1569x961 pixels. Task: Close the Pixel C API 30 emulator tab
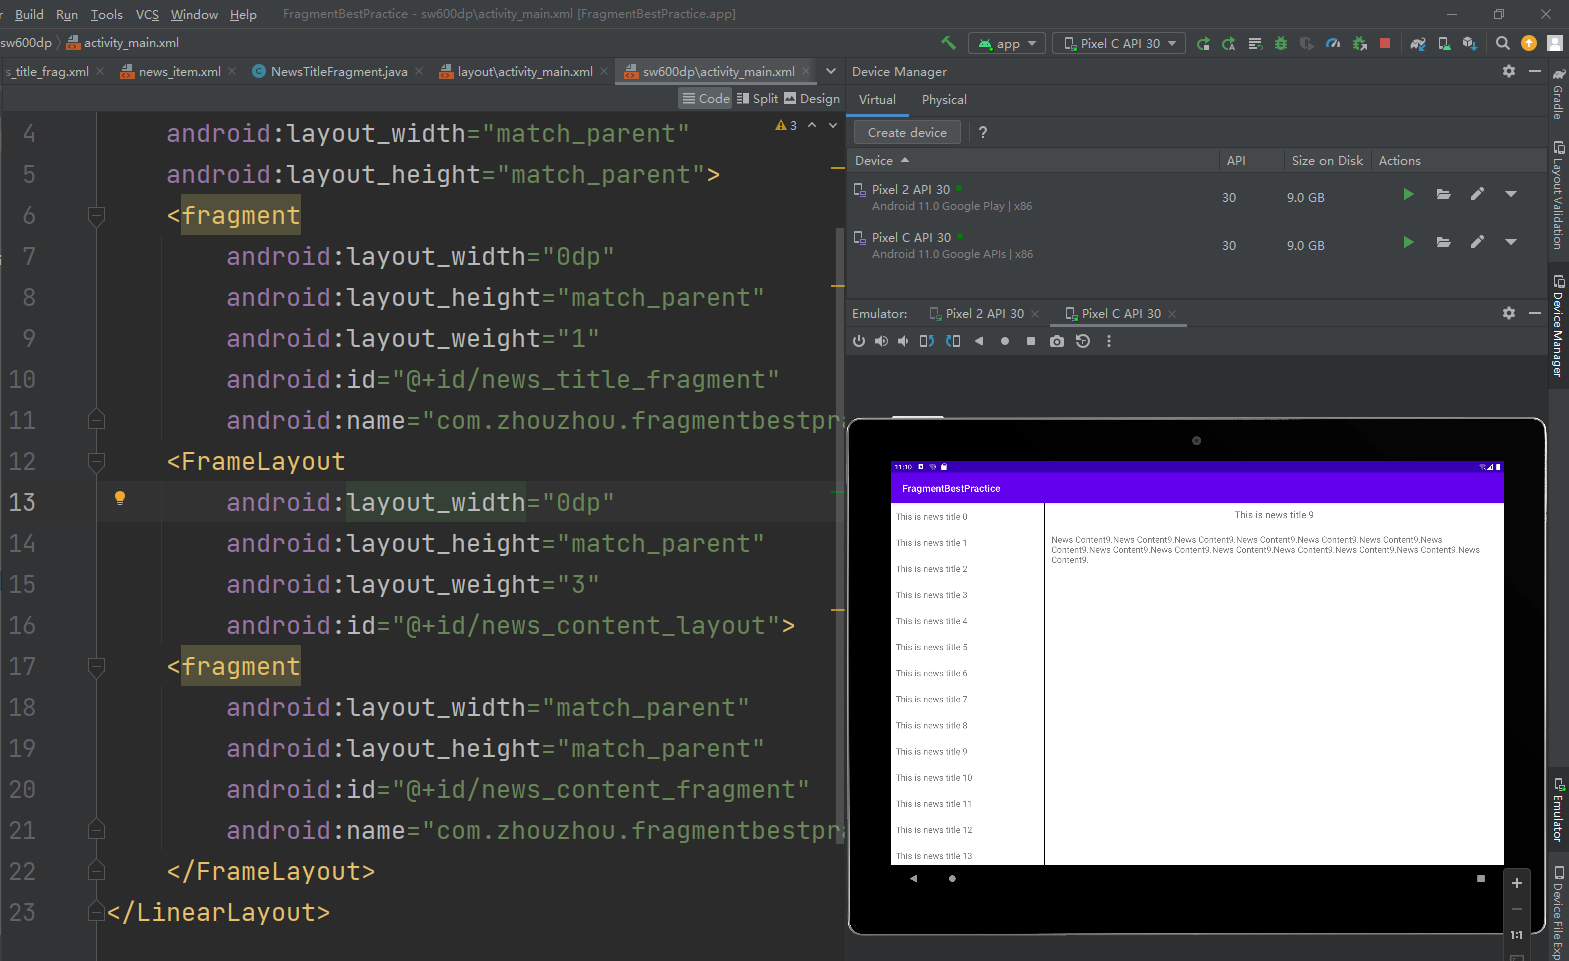pos(1172,314)
